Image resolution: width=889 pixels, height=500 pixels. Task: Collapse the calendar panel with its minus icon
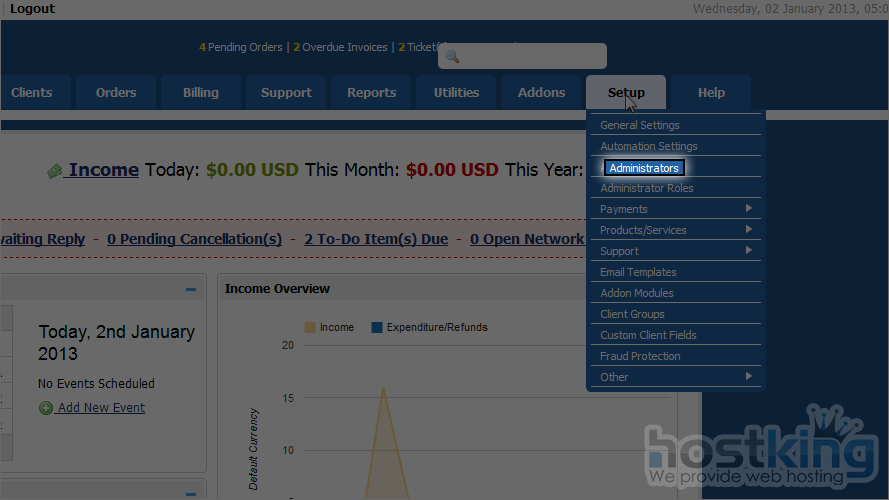coord(190,290)
